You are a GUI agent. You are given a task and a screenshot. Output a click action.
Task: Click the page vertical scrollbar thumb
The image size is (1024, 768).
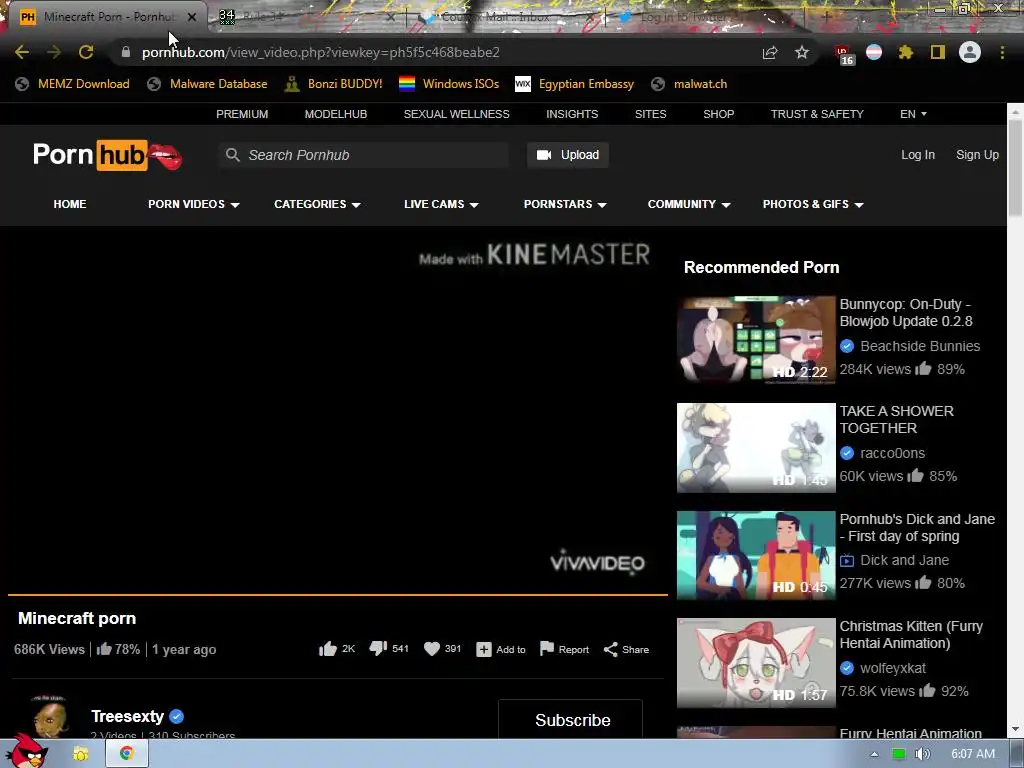pos(1015,167)
